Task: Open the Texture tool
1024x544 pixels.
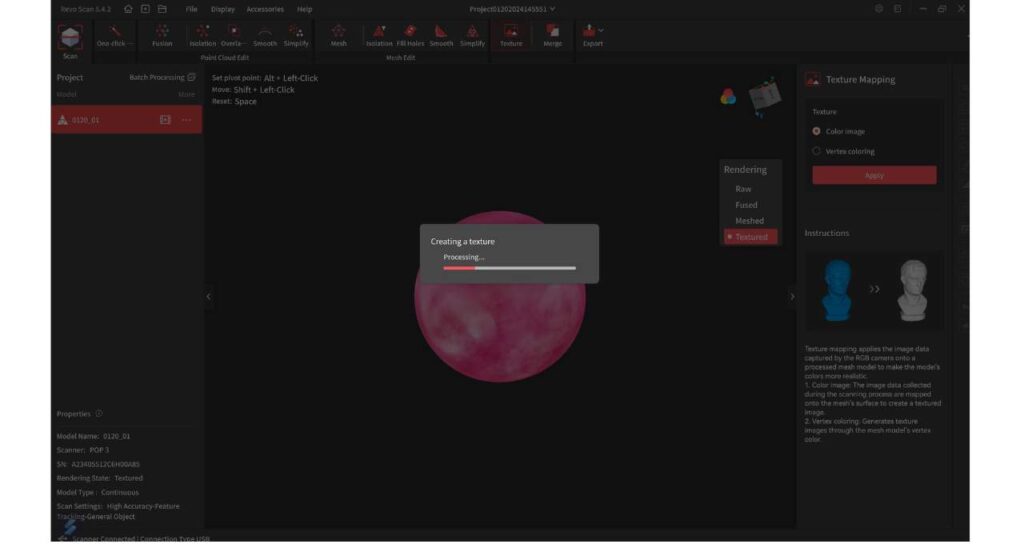Action: pos(511,37)
